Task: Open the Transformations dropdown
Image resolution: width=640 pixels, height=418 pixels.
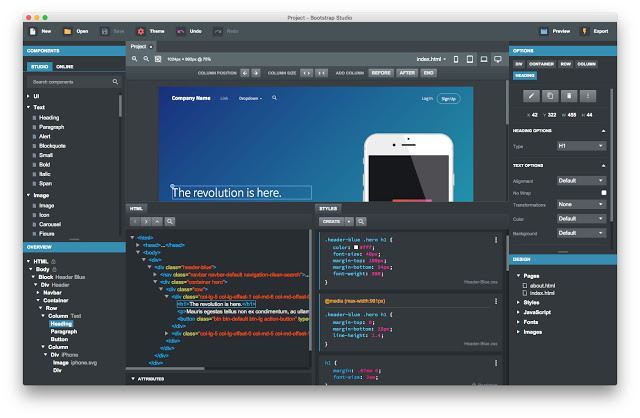Action: pyautogui.click(x=581, y=205)
